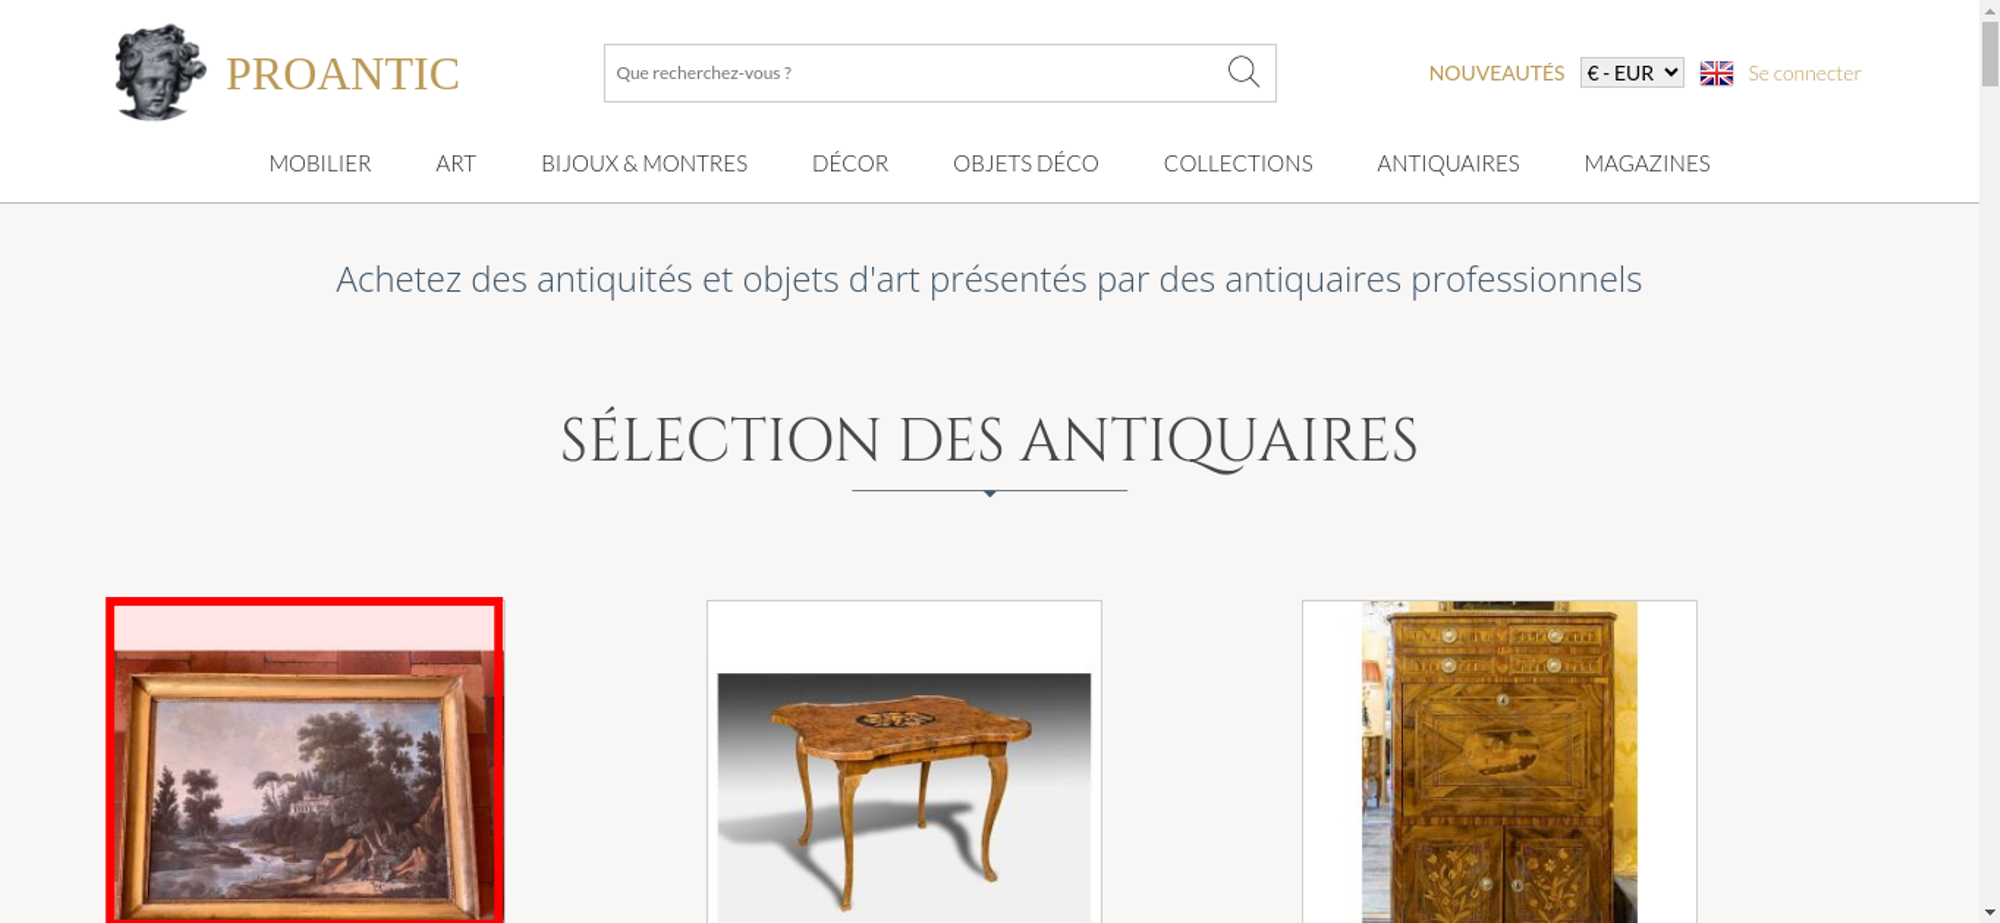Open the MOBILIER menu
Image resolution: width=2000 pixels, height=923 pixels.
click(320, 163)
